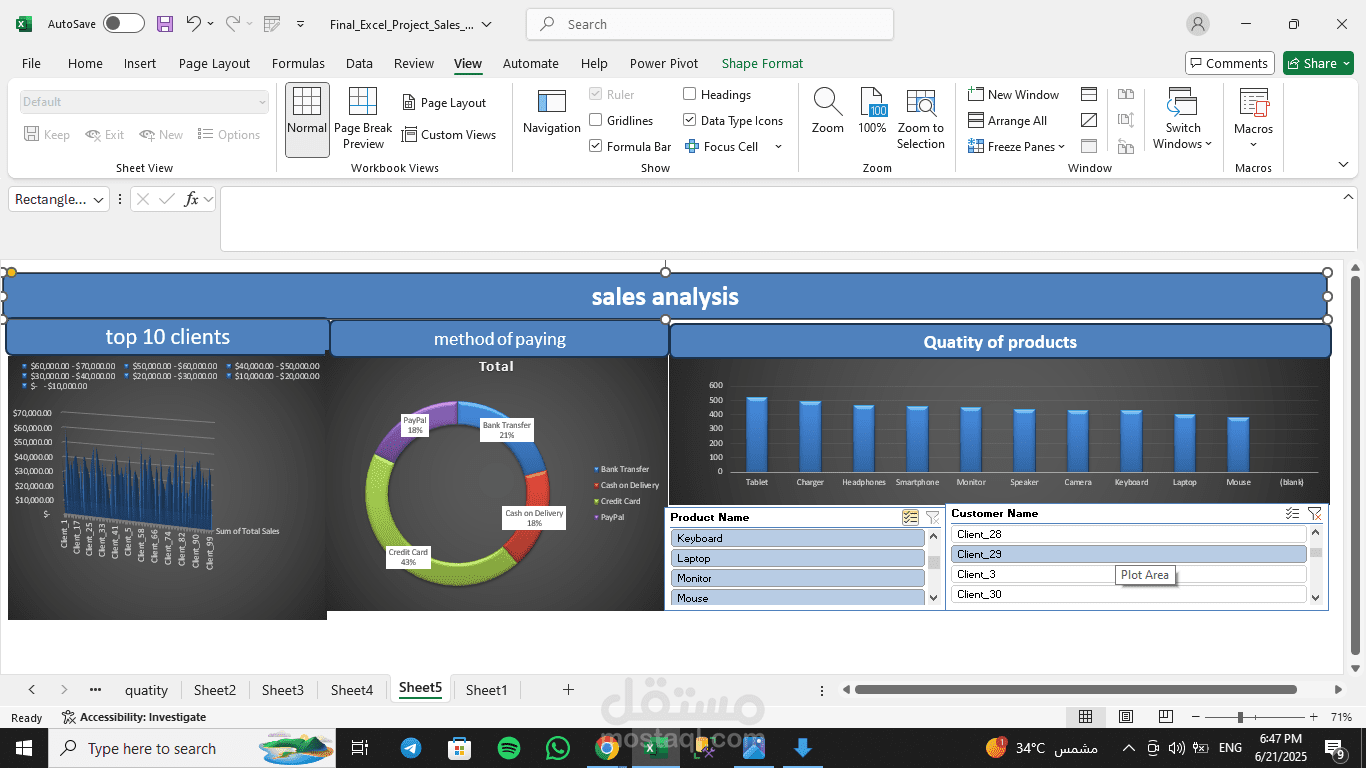Switch to Normal workbook view
This screenshot has width=1366, height=768.
click(307, 120)
